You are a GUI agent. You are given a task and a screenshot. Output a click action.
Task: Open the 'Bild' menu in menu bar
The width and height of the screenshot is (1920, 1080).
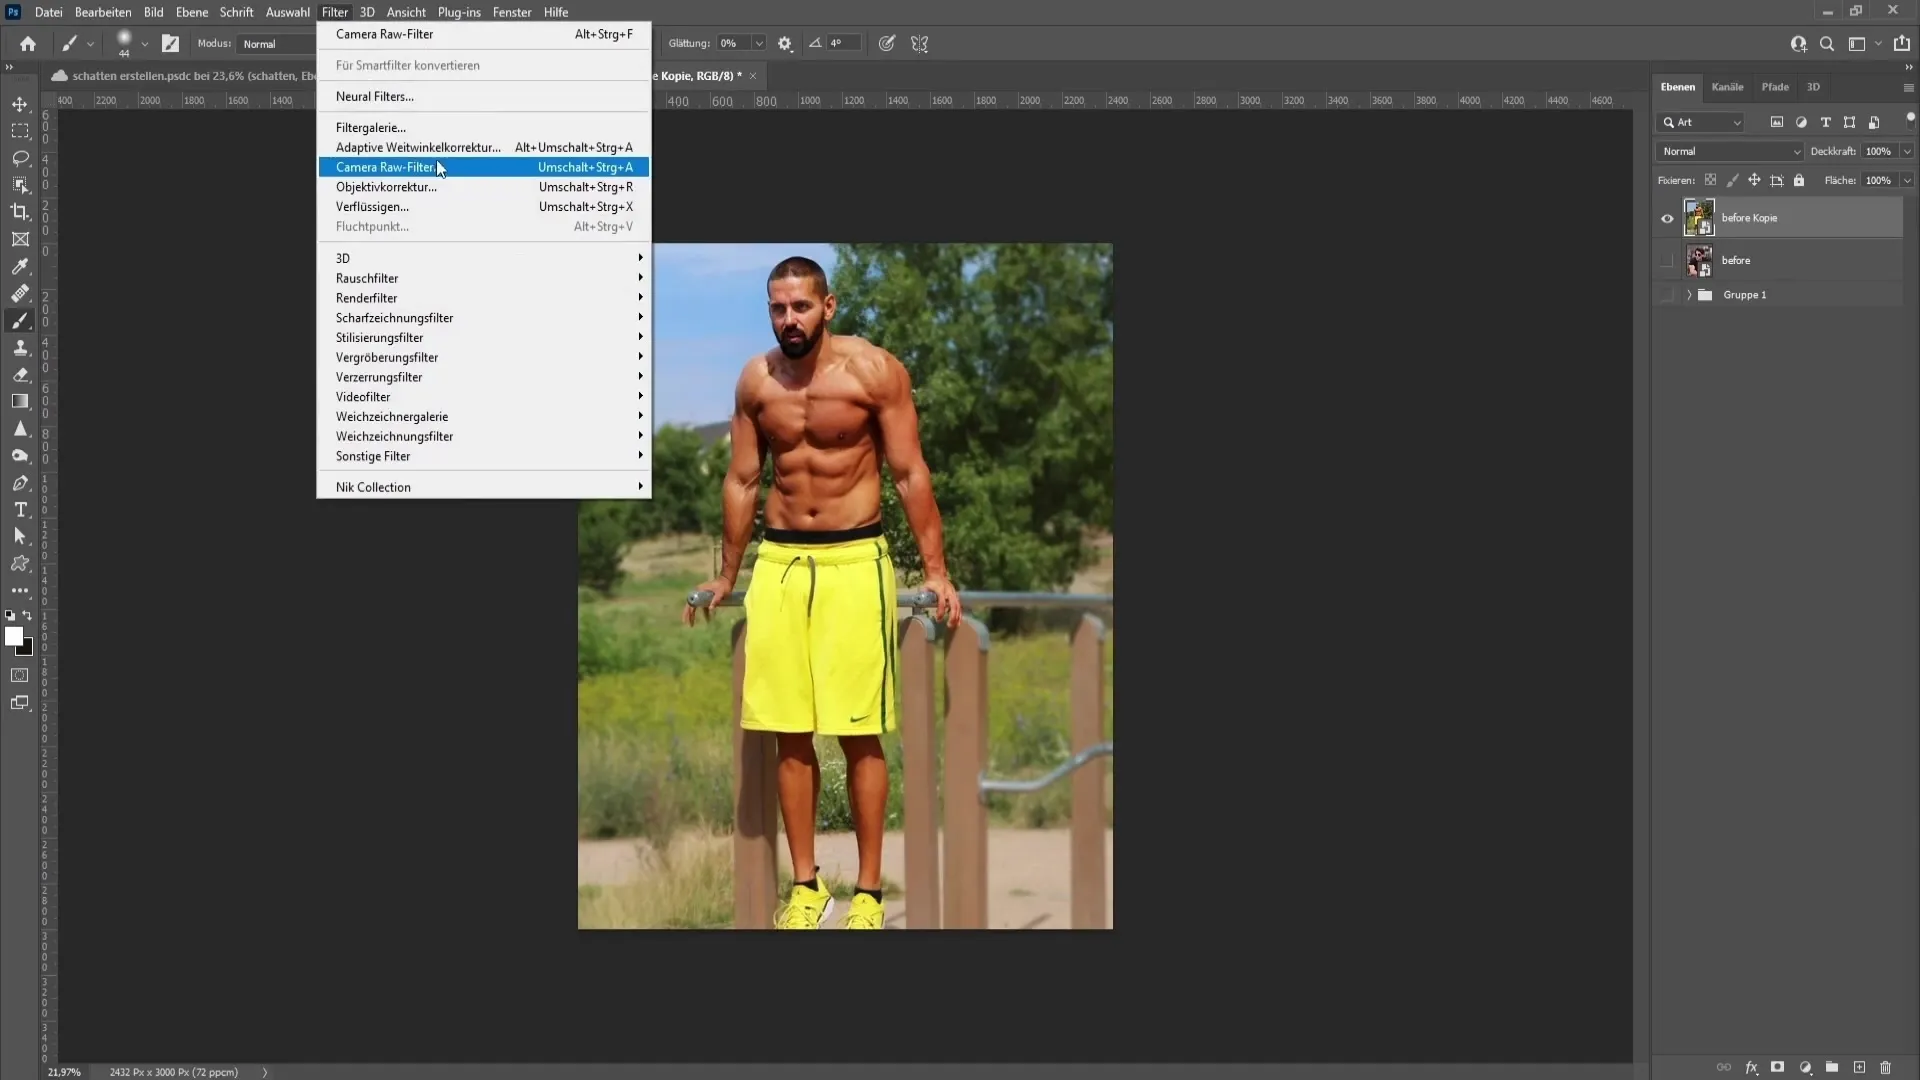[153, 12]
